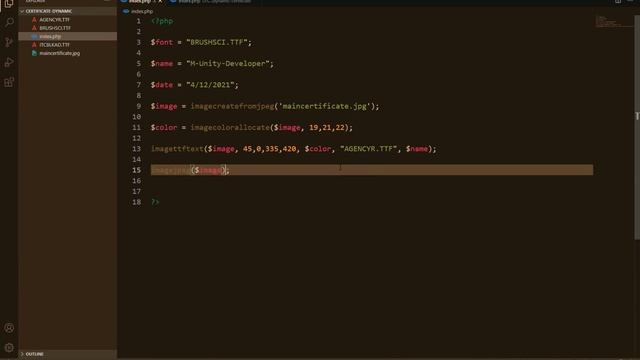Open ITCBLKAD.TTF in the explorer
This screenshot has width=640, height=360.
[54, 45]
